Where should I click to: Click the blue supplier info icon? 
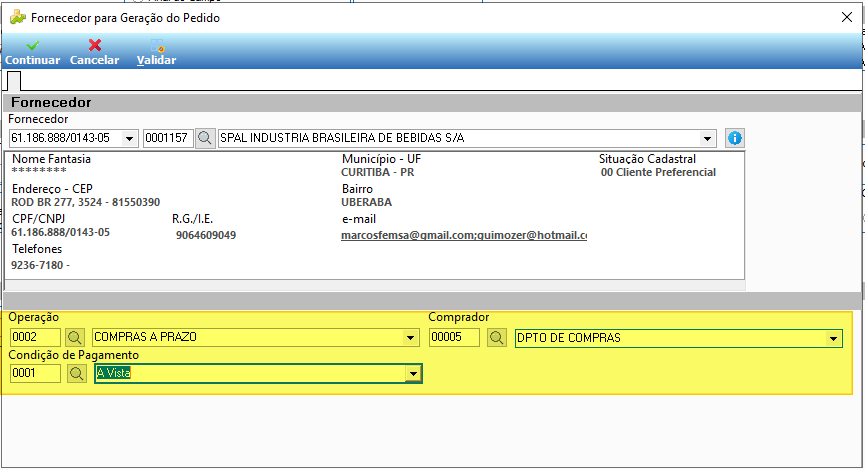pos(734,138)
